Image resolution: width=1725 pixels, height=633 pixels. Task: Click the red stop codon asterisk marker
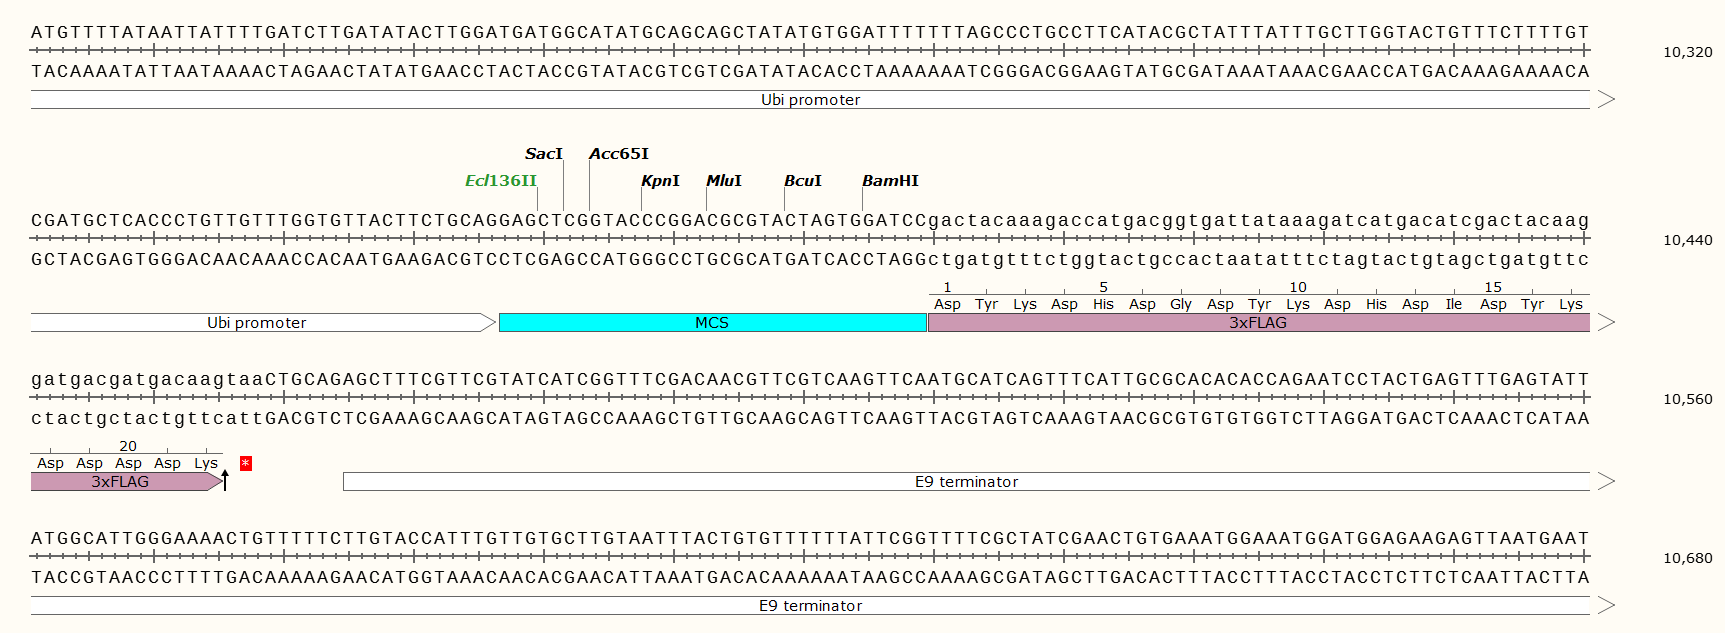[245, 463]
